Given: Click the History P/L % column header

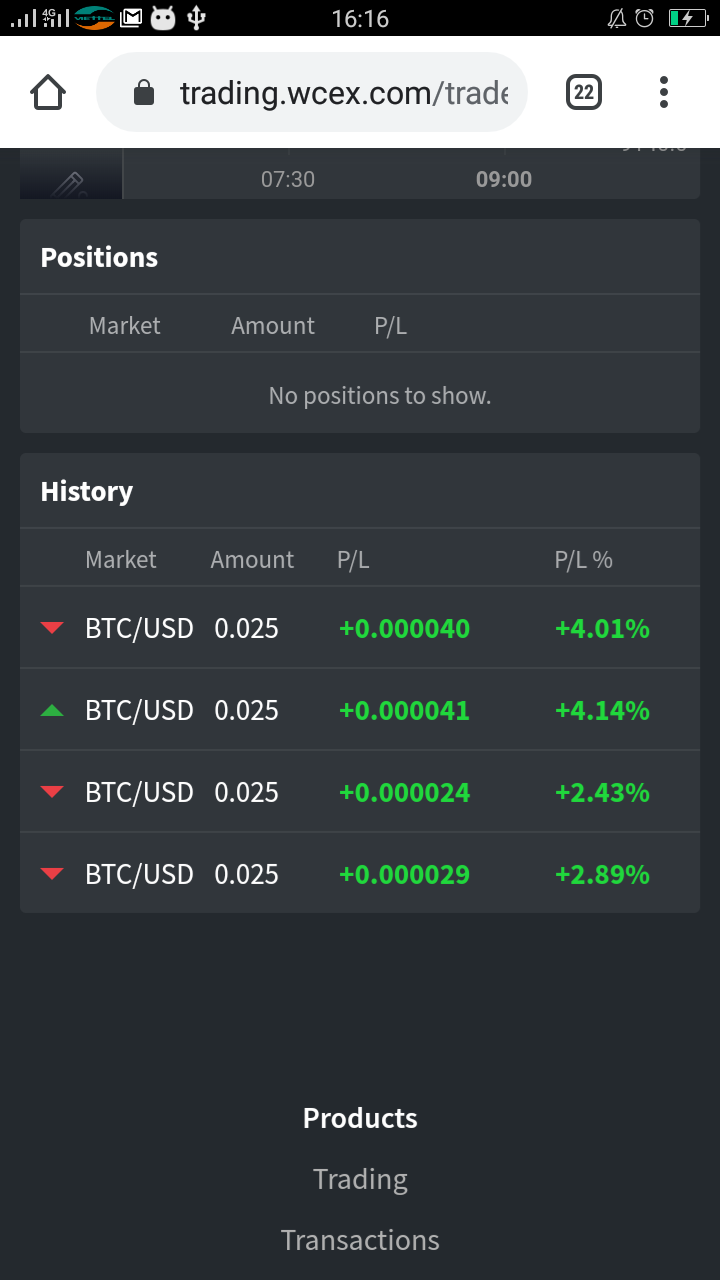Looking at the screenshot, I should tap(583, 559).
